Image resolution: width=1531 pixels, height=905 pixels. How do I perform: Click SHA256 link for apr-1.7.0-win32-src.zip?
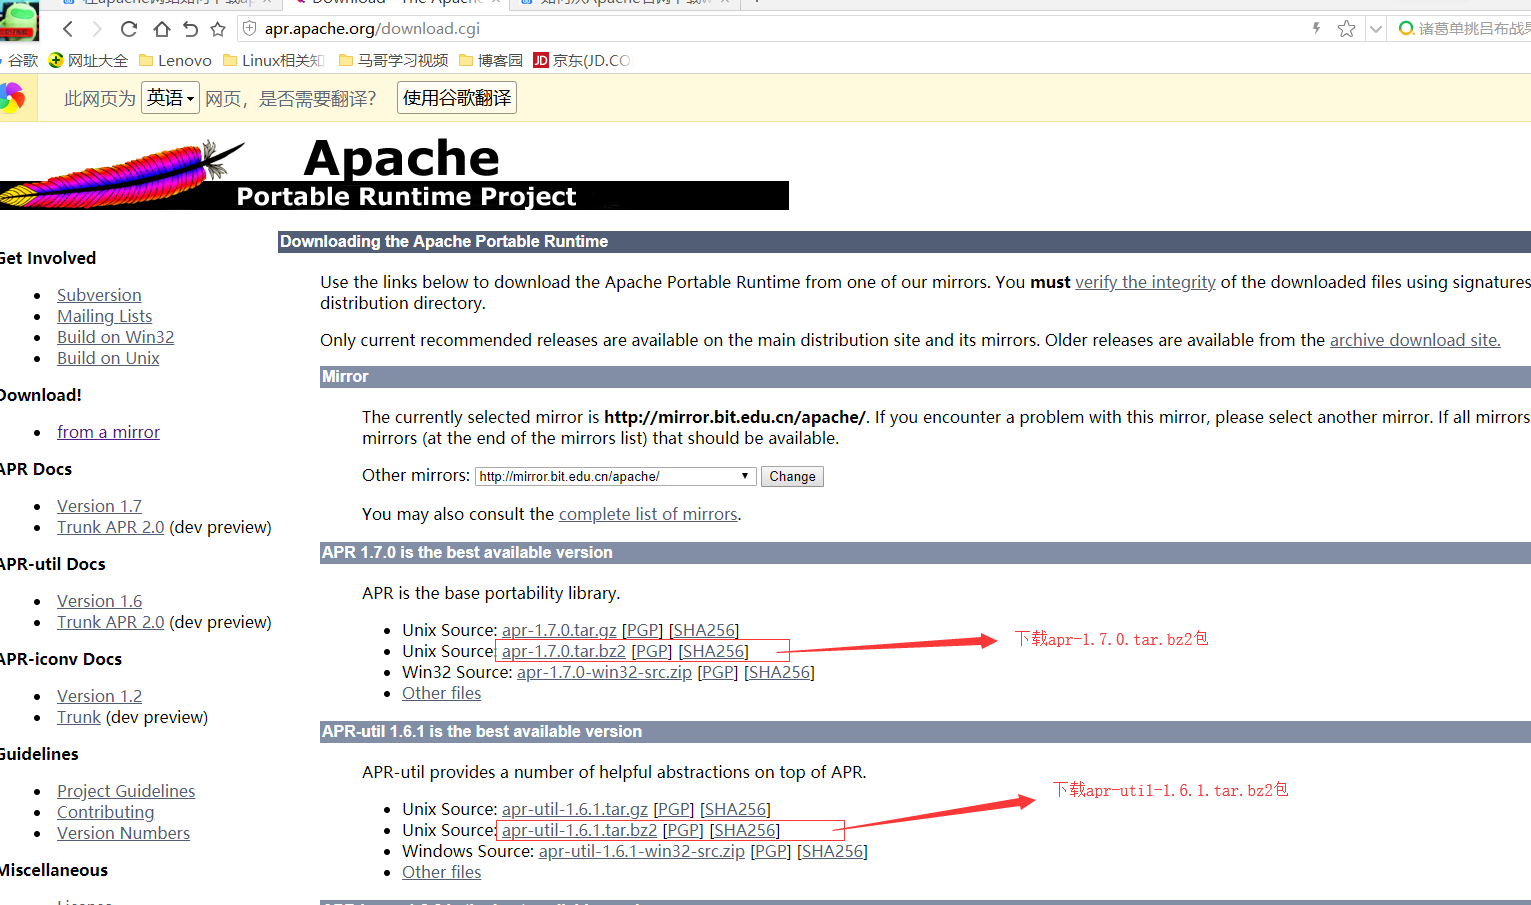(779, 672)
